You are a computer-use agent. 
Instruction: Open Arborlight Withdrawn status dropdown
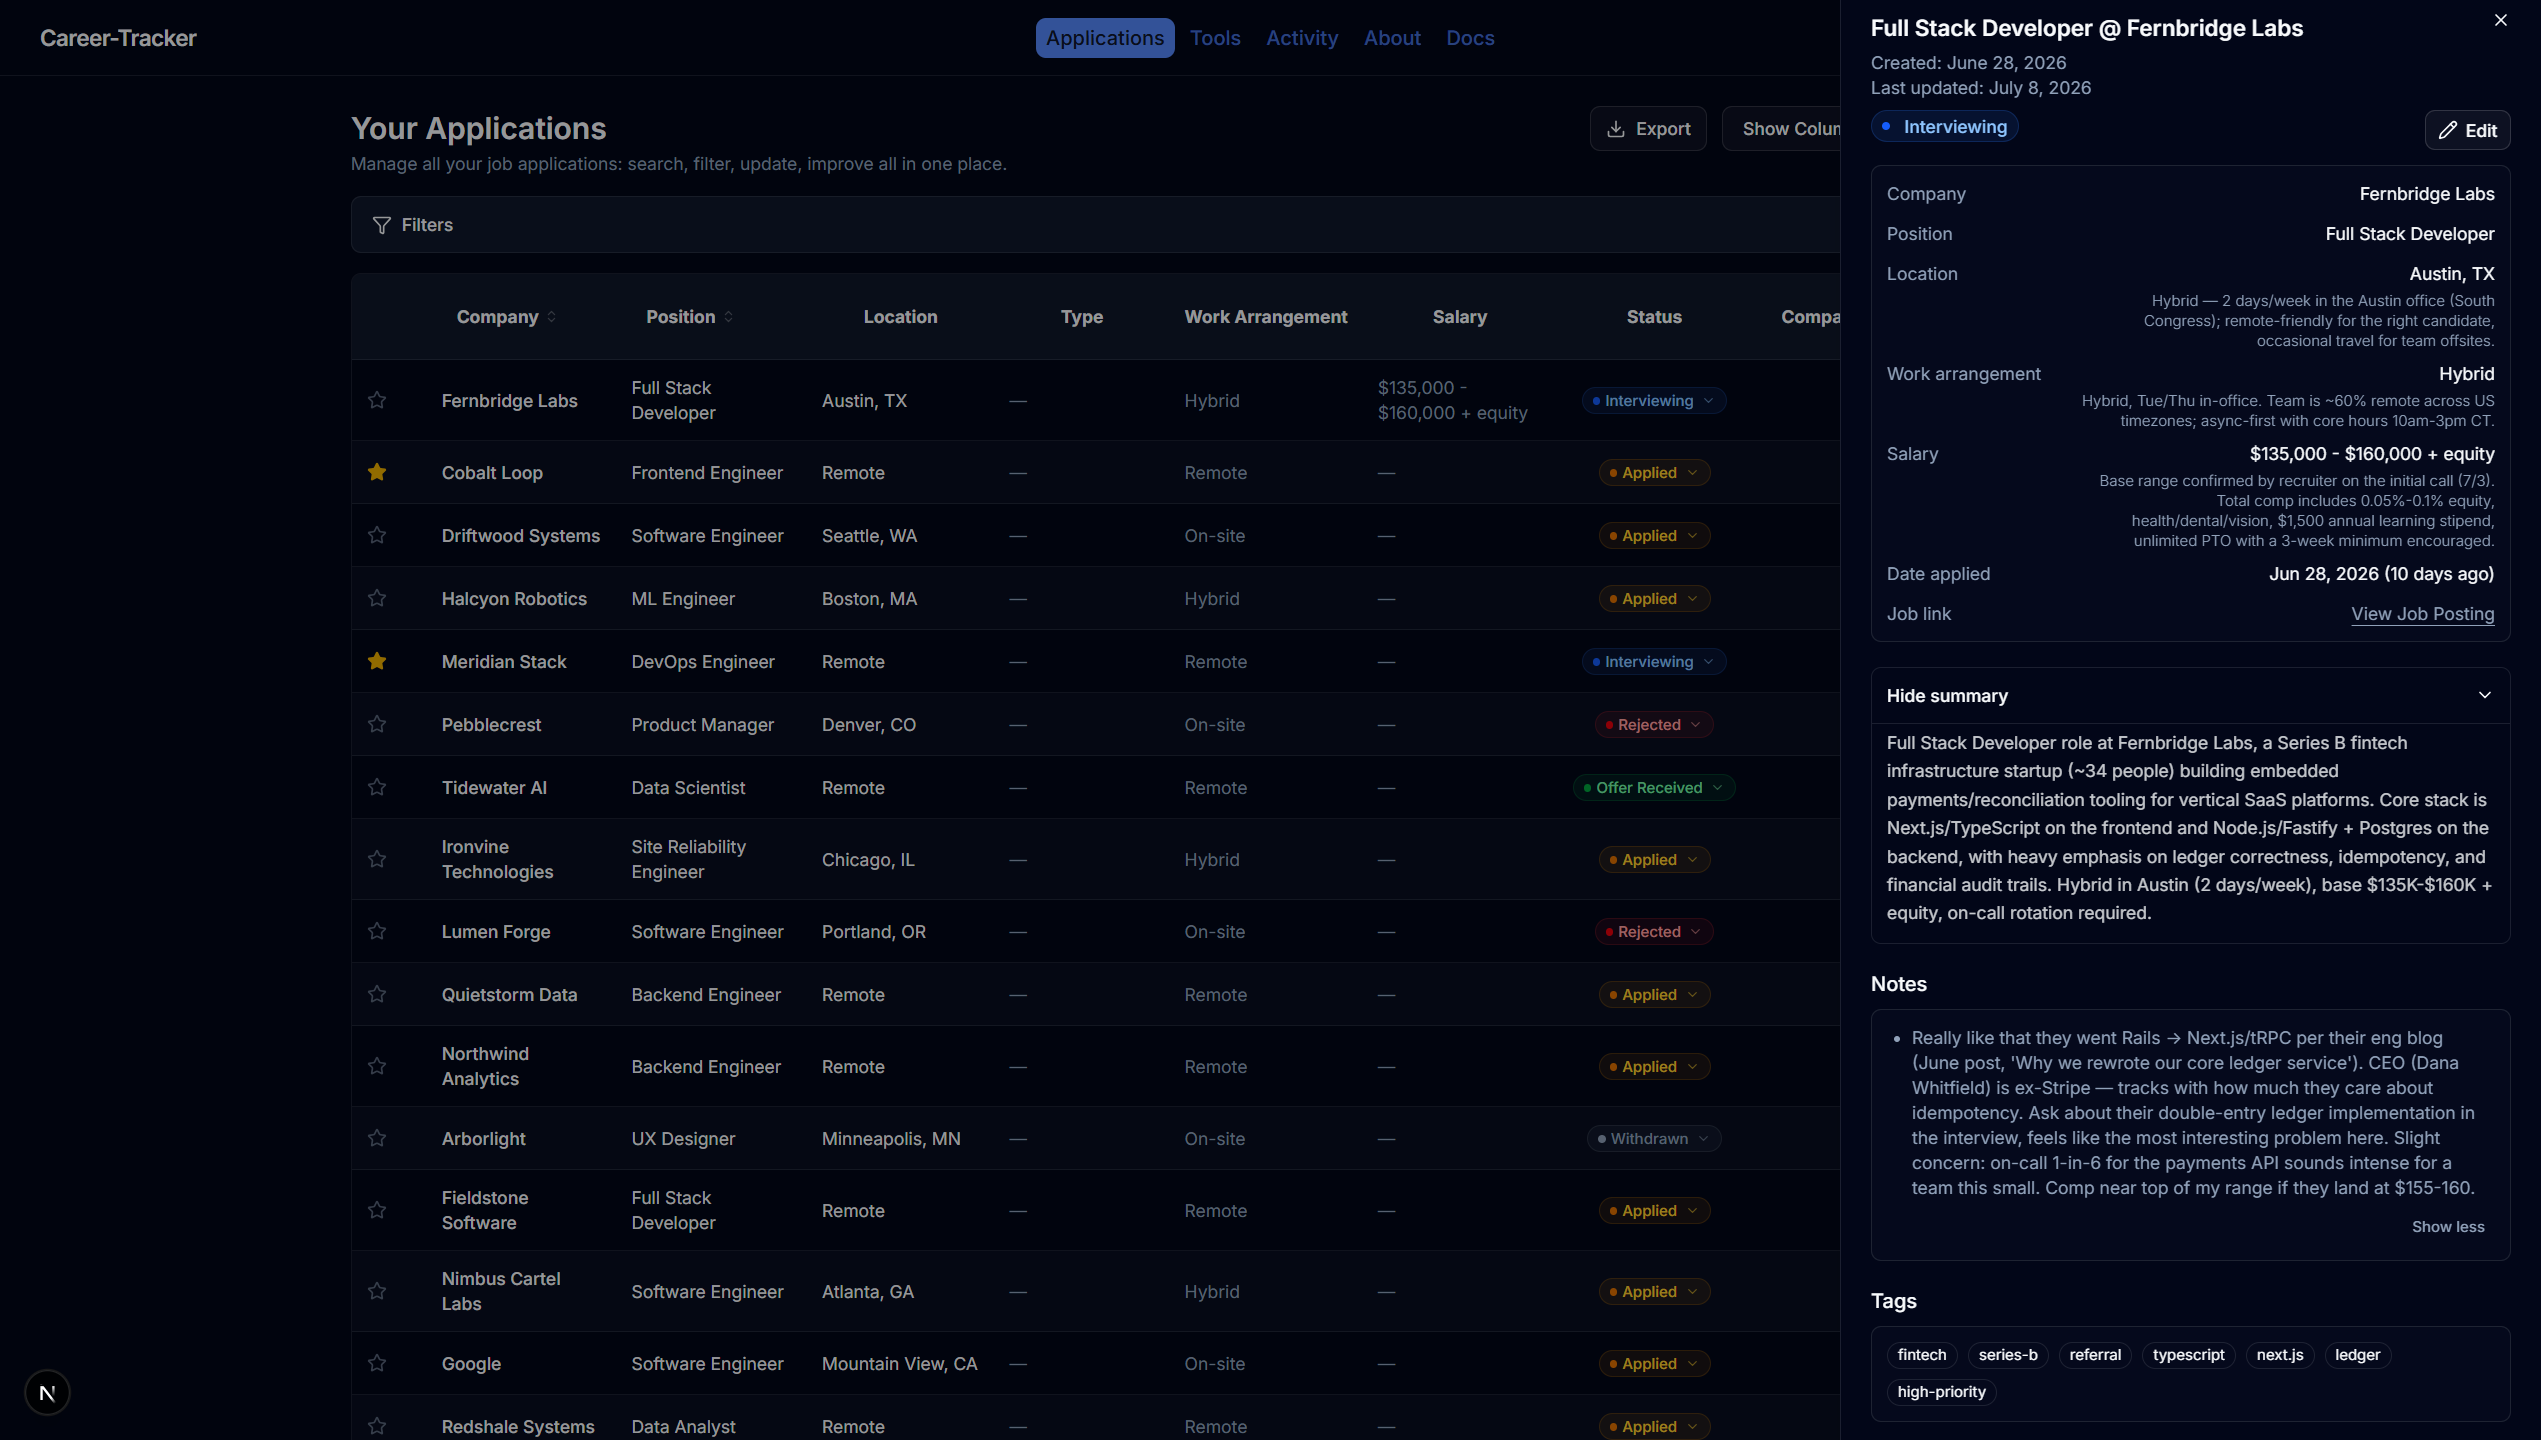pyautogui.click(x=1653, y=1139)
